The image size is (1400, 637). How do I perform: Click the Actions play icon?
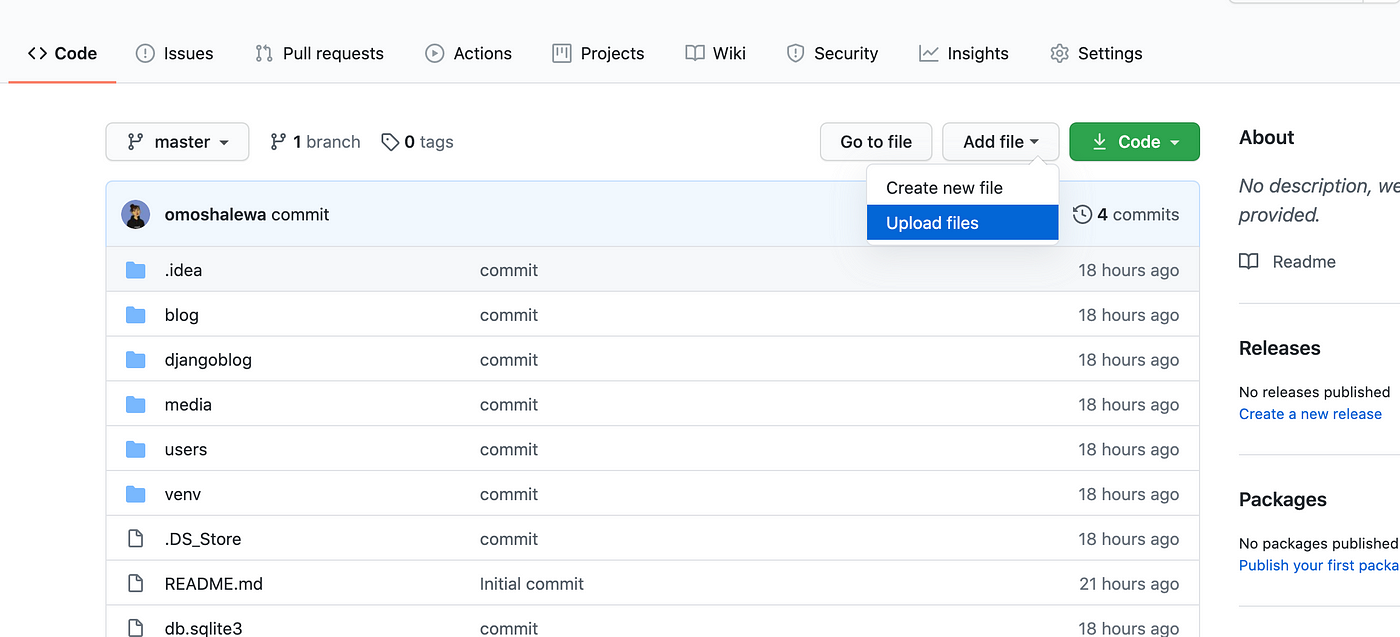pos(435,53)
